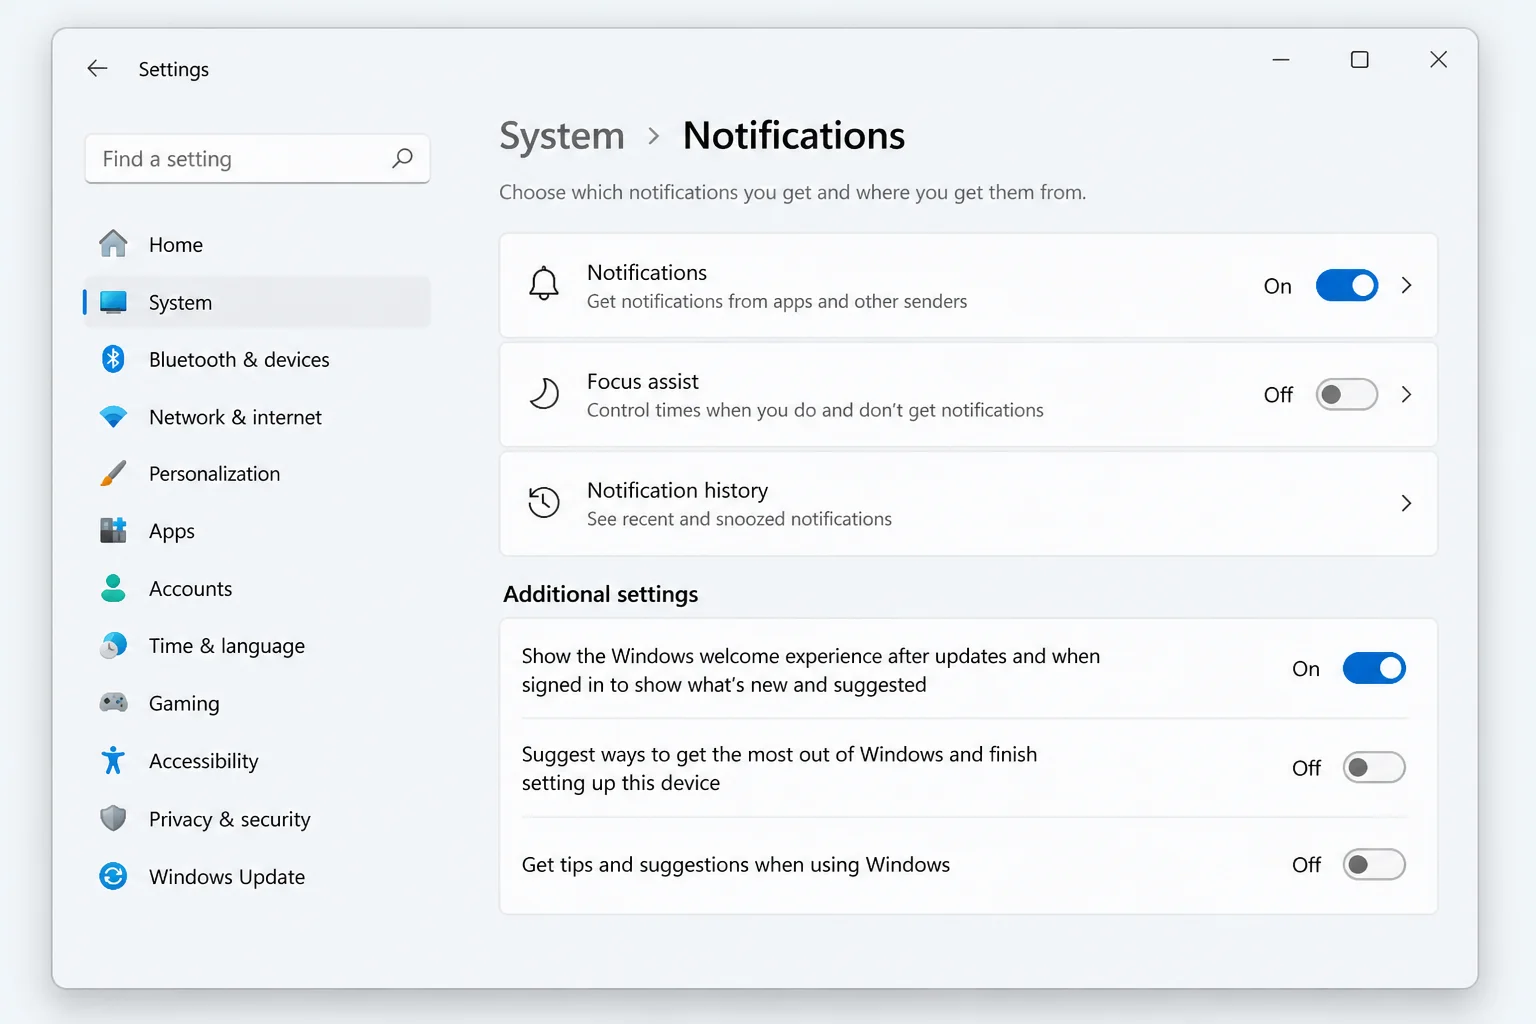Viewport: 1536px width, 1024px height.
Task: Click the Privacy shield icon
Action: pos(113,819)
